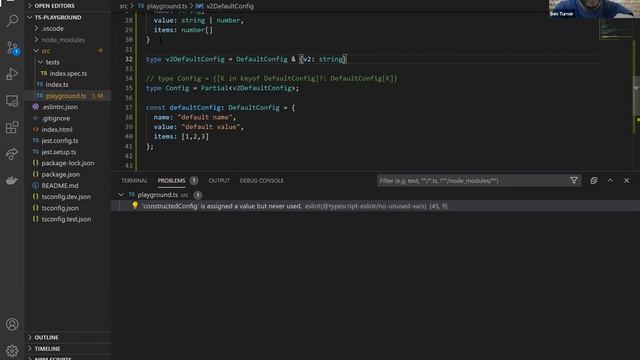Open package.json file
This screenshot has width=640, height=360.
click(x=60, y=174)
